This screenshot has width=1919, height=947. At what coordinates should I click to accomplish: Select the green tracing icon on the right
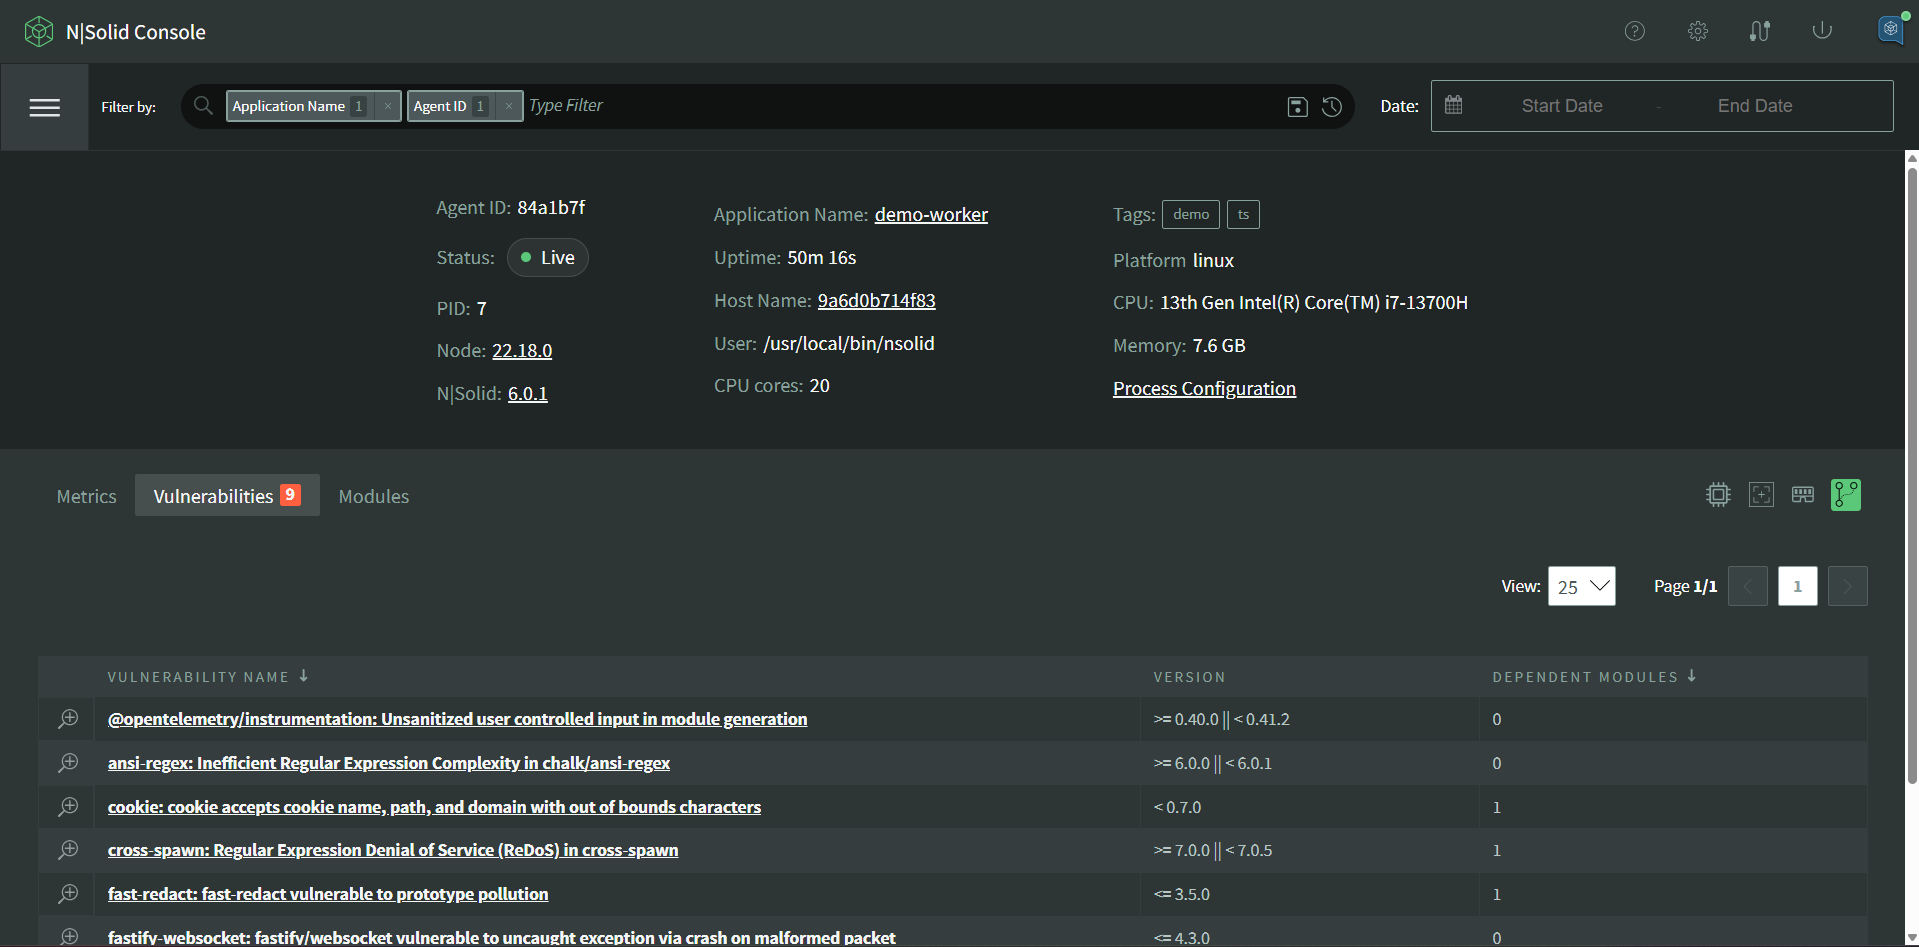pos(1845,494)
